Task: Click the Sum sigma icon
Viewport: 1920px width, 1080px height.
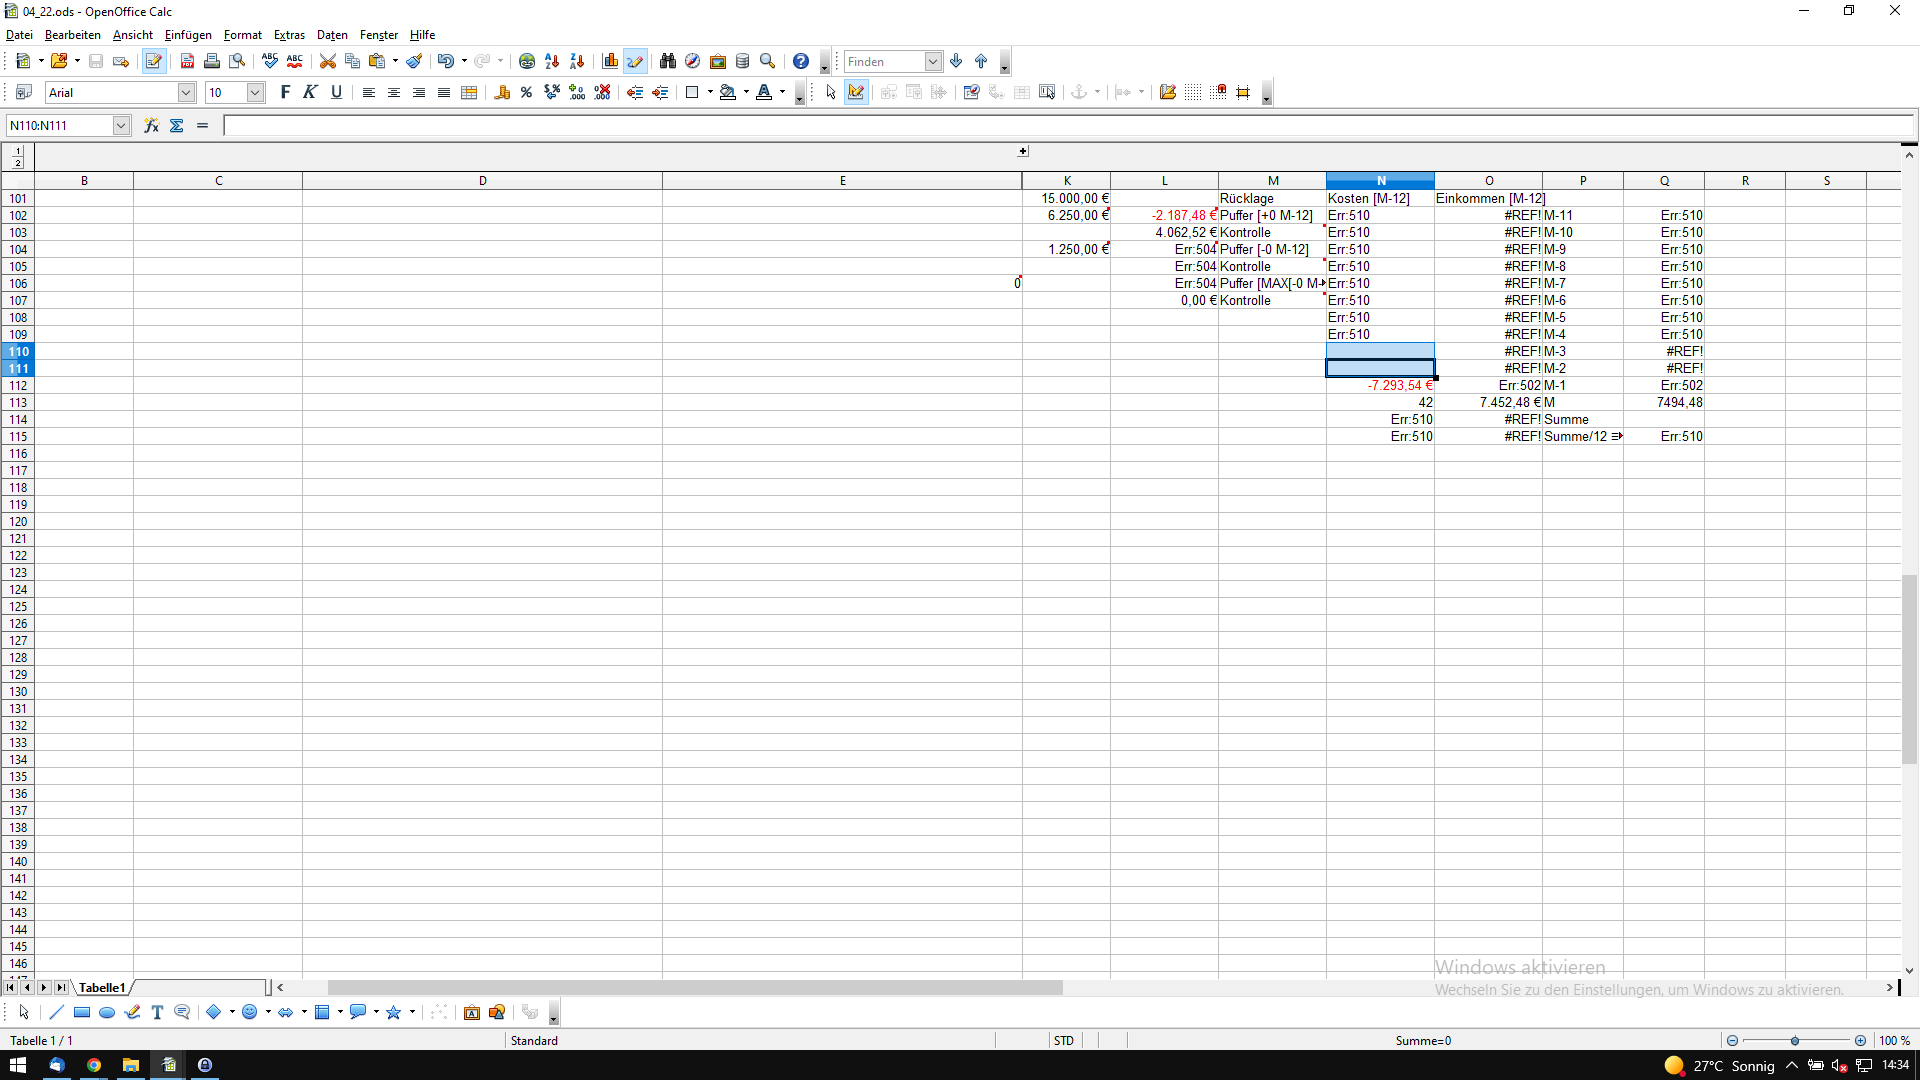Action: pos(177,125)
